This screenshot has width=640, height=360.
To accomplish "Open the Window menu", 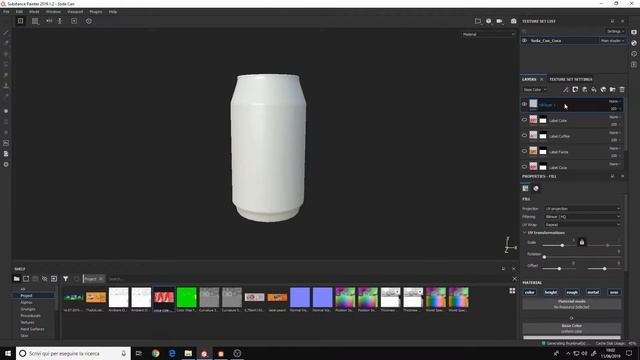I will pyautogui.click(x=53, y=12).
